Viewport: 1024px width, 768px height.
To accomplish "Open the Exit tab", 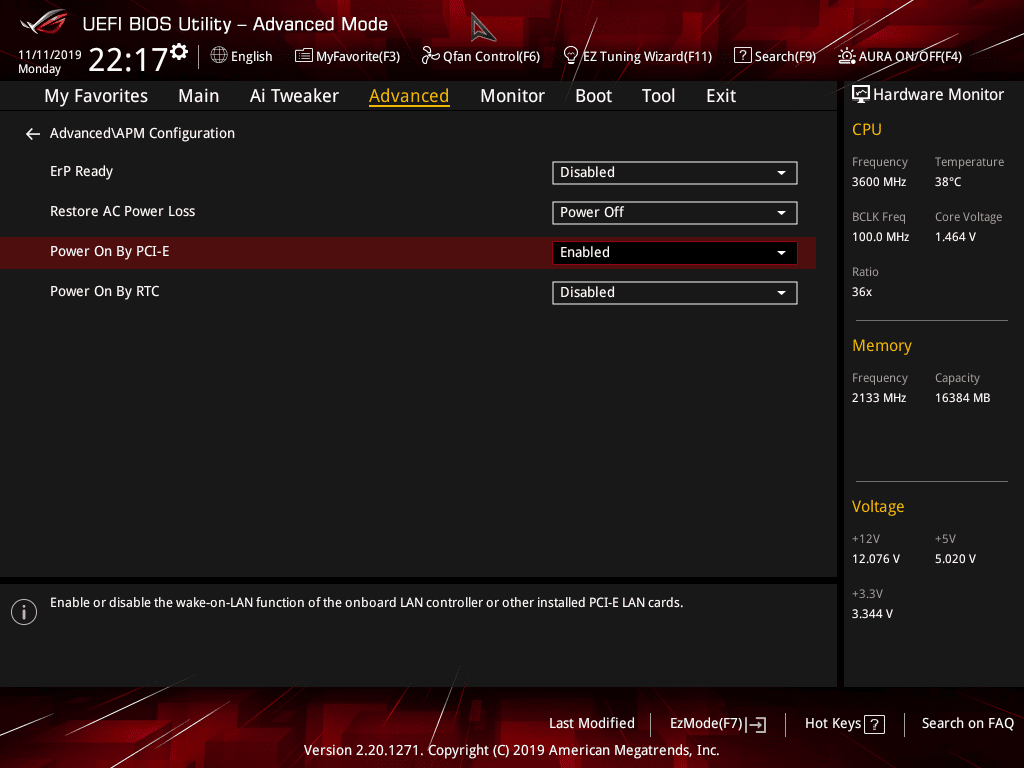I will coord(721,96).
